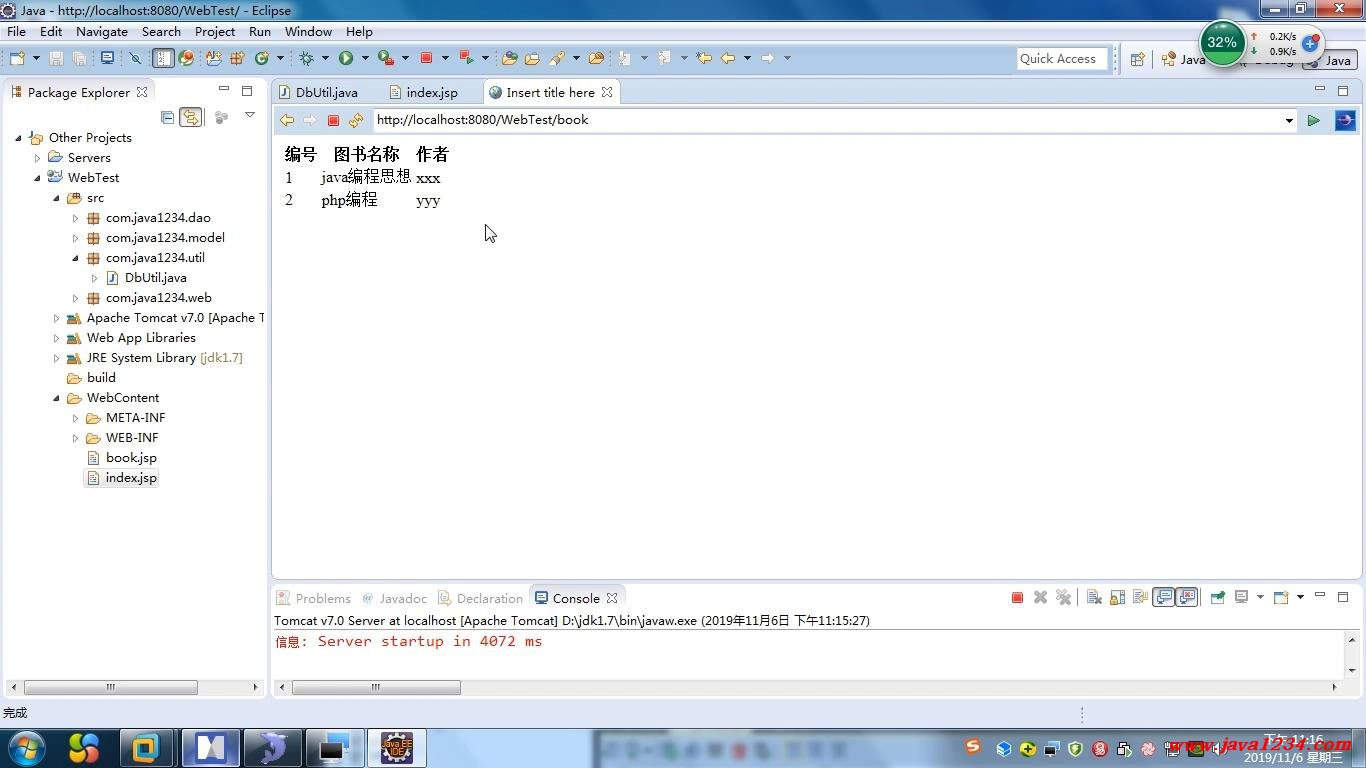
Task: Click the Open Type folder icon
Action: (x=509, y=58)
